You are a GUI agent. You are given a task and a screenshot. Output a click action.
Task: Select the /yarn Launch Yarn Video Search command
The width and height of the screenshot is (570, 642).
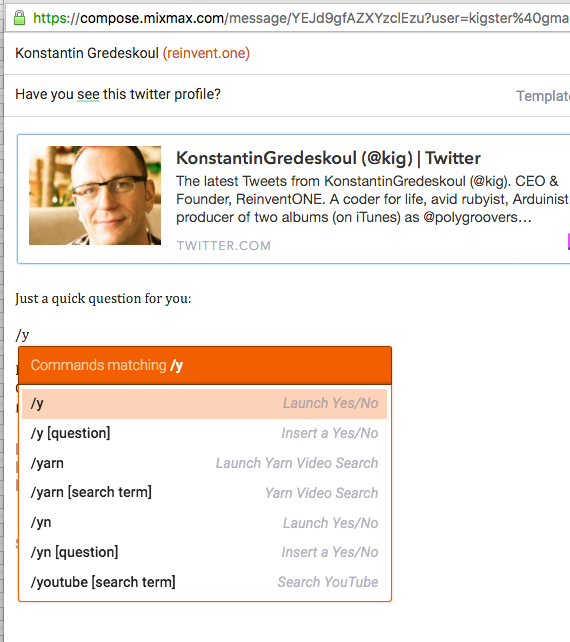pyautogui.click(x=204, y=463)
